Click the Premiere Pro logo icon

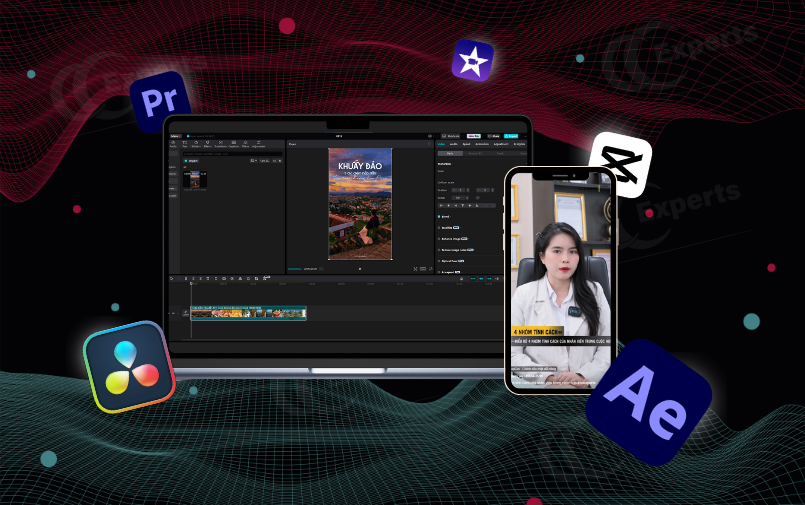pos(159,102)
